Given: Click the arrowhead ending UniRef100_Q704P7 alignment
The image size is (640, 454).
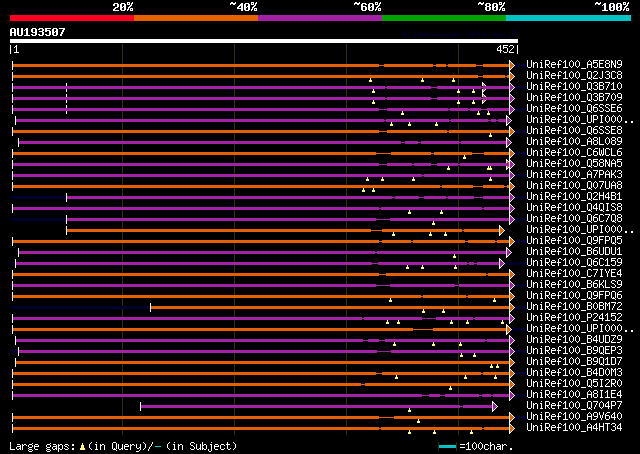Looking at the screenshot, I should coord(495,406).
